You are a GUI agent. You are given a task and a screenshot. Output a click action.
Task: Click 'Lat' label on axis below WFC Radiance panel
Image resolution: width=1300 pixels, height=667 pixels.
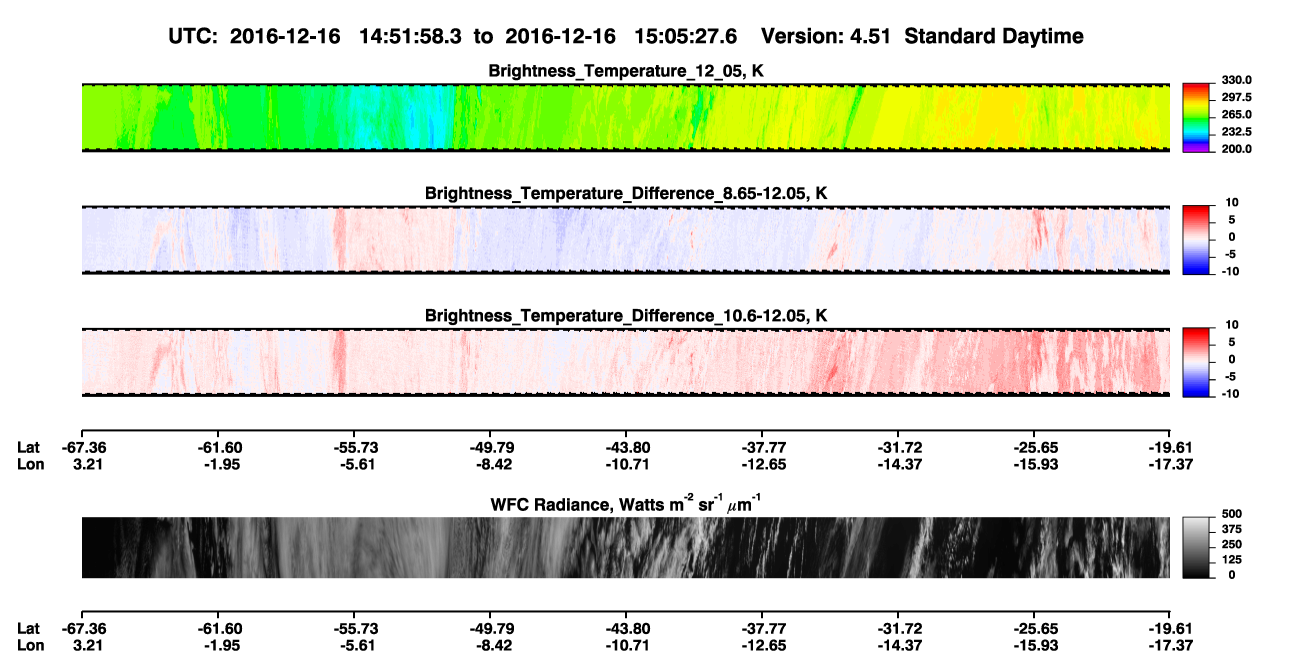click(x=28, y=628)
